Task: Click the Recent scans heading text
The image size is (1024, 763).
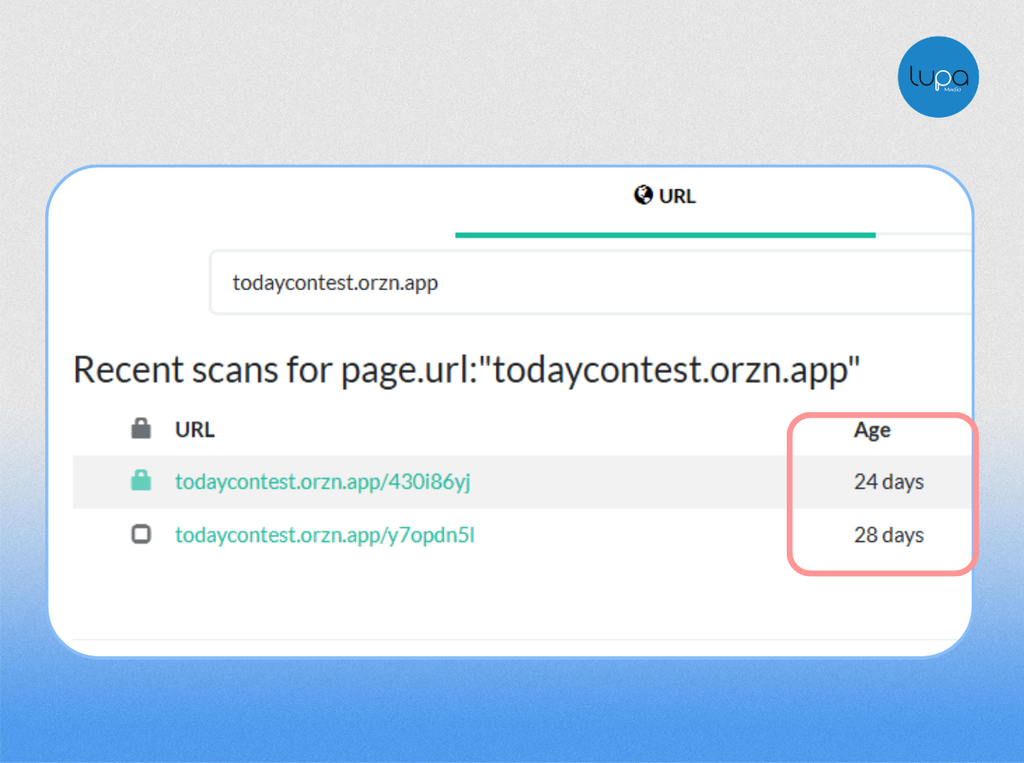Action: point(466,370)
